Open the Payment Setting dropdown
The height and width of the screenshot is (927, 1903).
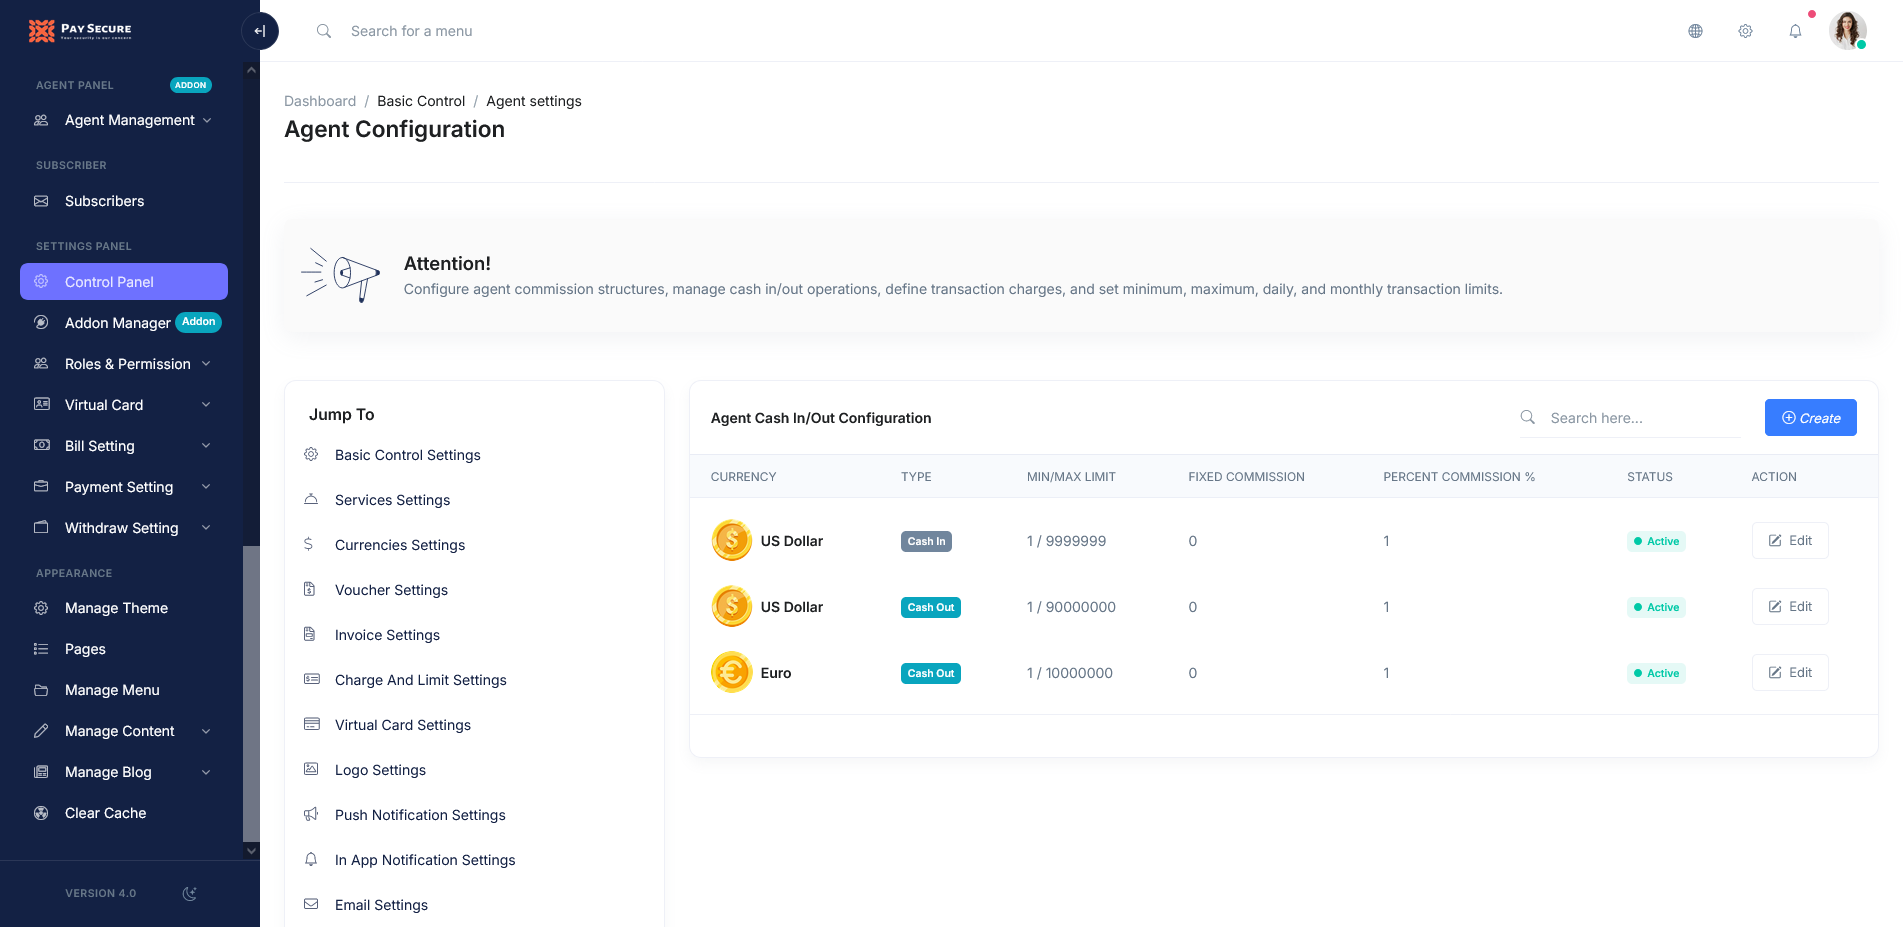coord(119,487)
